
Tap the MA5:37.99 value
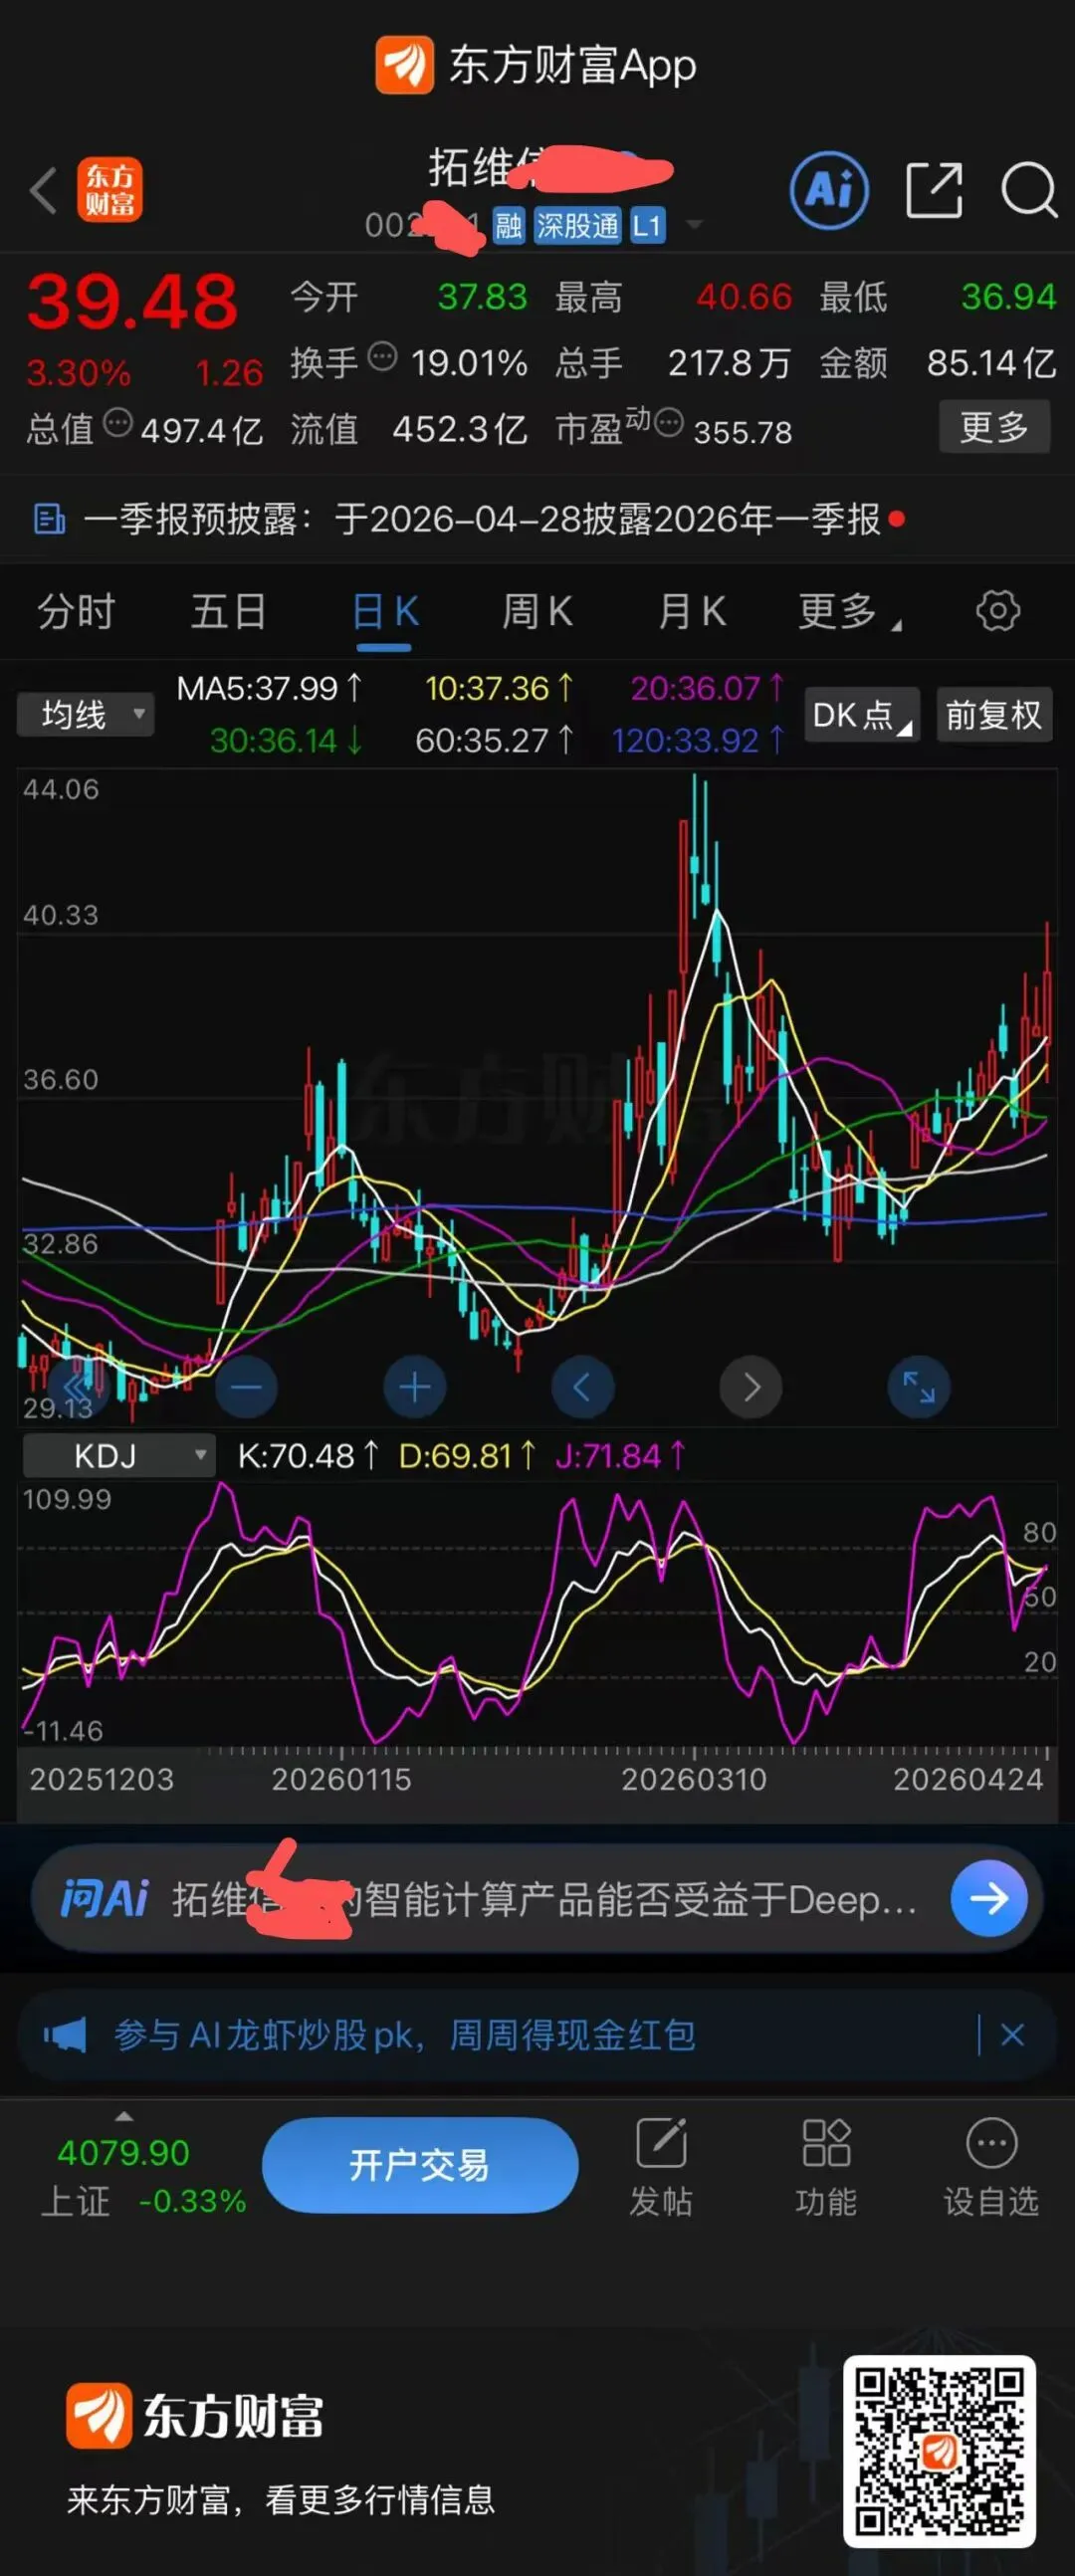[x=269, y=688]
